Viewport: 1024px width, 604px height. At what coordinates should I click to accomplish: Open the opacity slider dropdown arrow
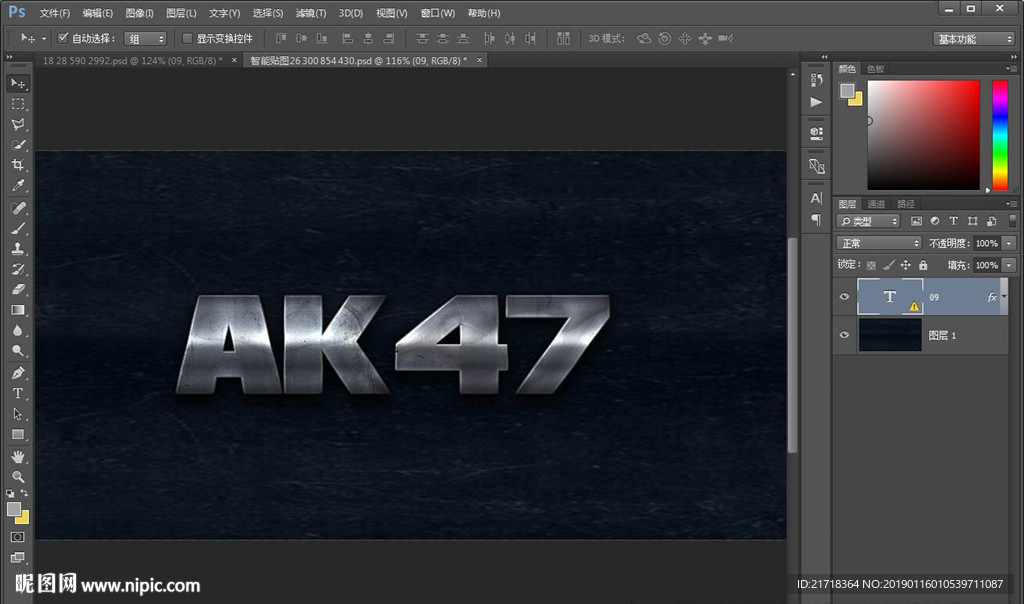tap(1009, 243)
